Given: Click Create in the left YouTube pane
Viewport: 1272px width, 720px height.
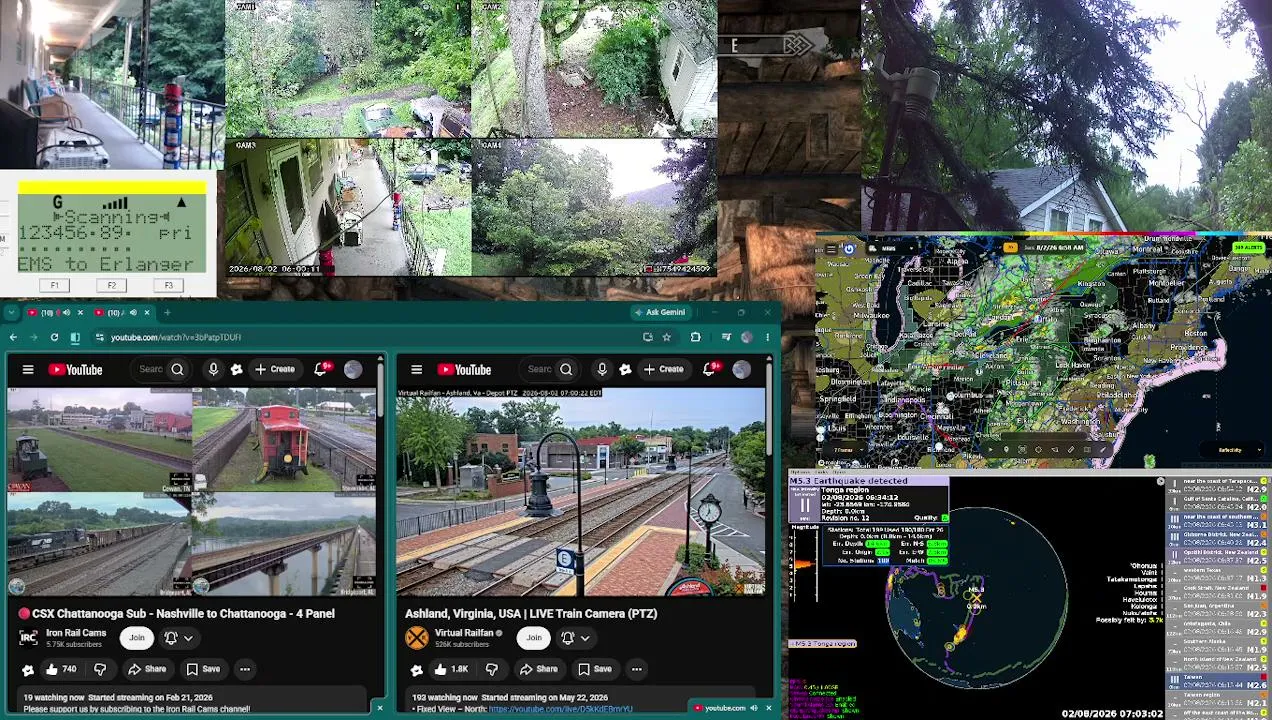Looking at the screenshot, I should pos(275,370).
